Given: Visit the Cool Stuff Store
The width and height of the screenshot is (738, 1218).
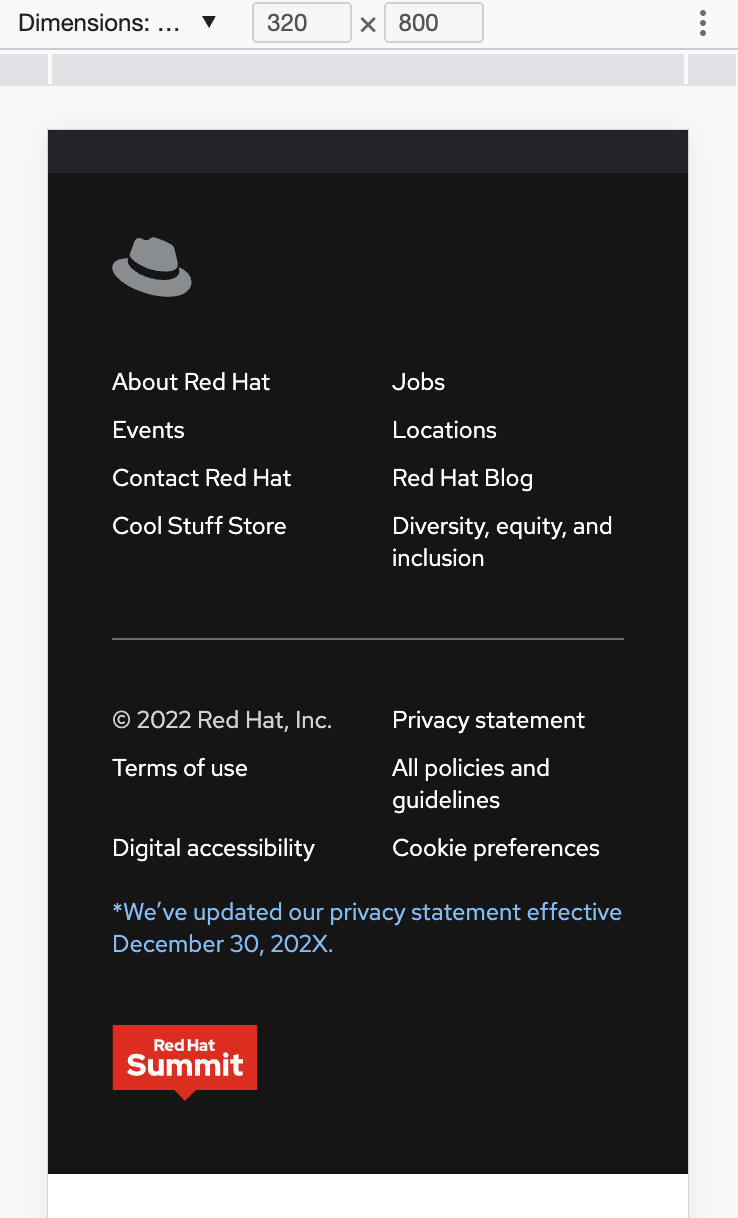Looking at the screenshot, I should click(198, 526).
